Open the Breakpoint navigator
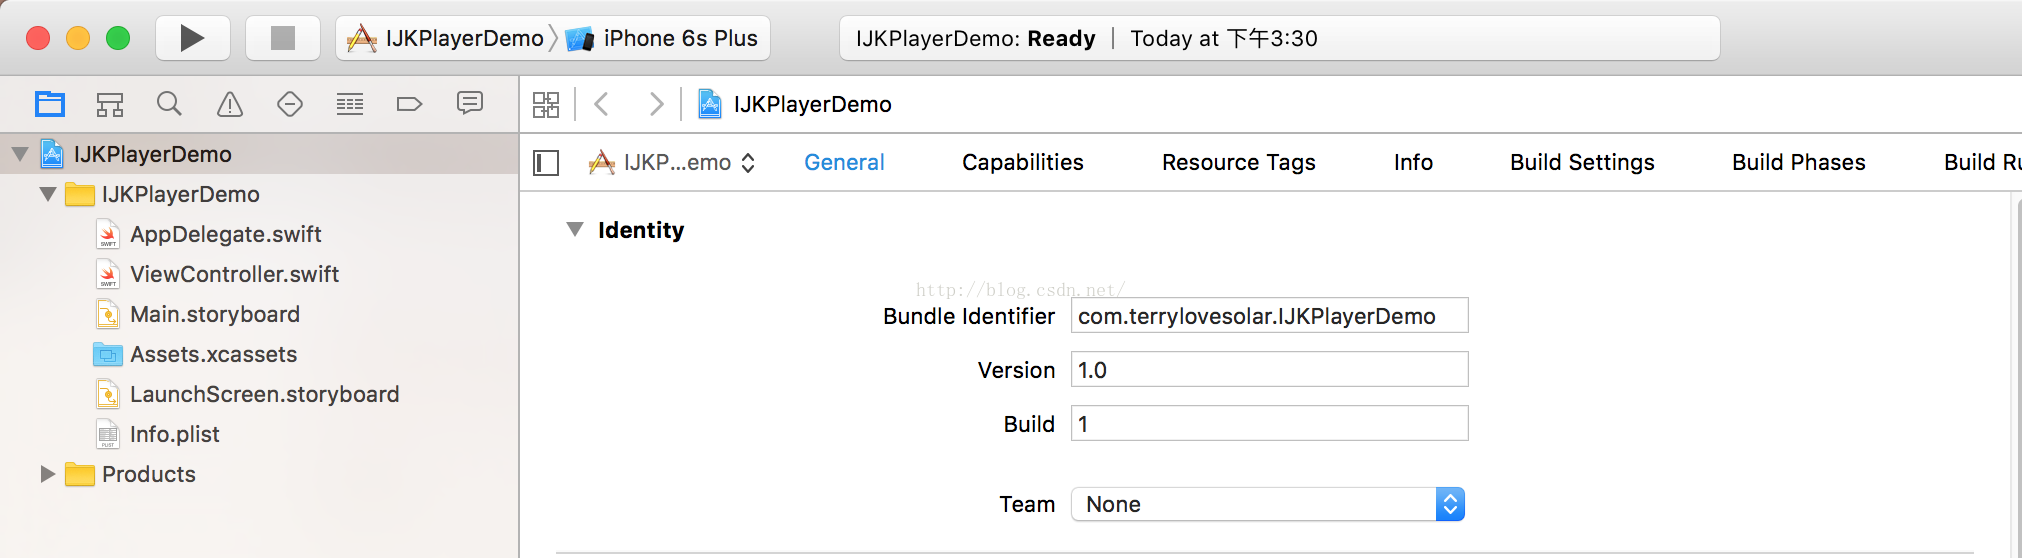The image size is (2022, 558). point(410,104)
